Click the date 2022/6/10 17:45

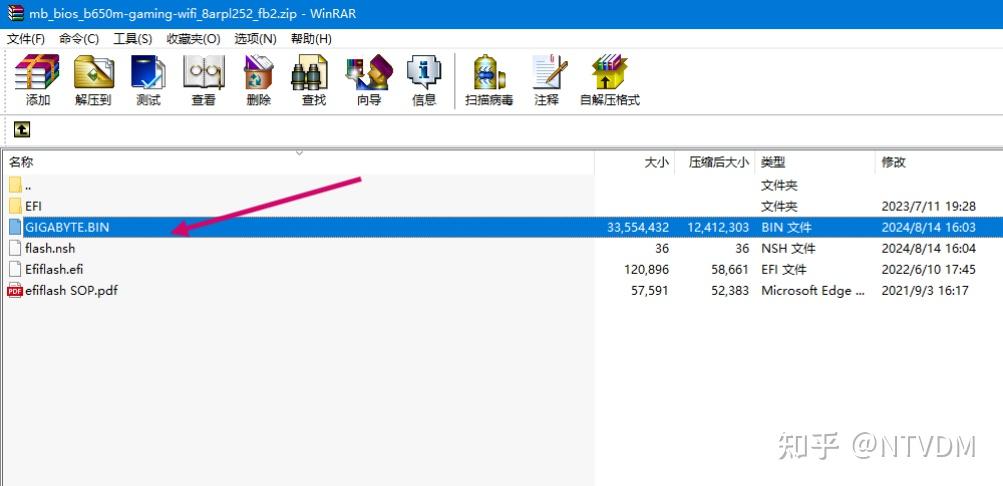(928, 269)
